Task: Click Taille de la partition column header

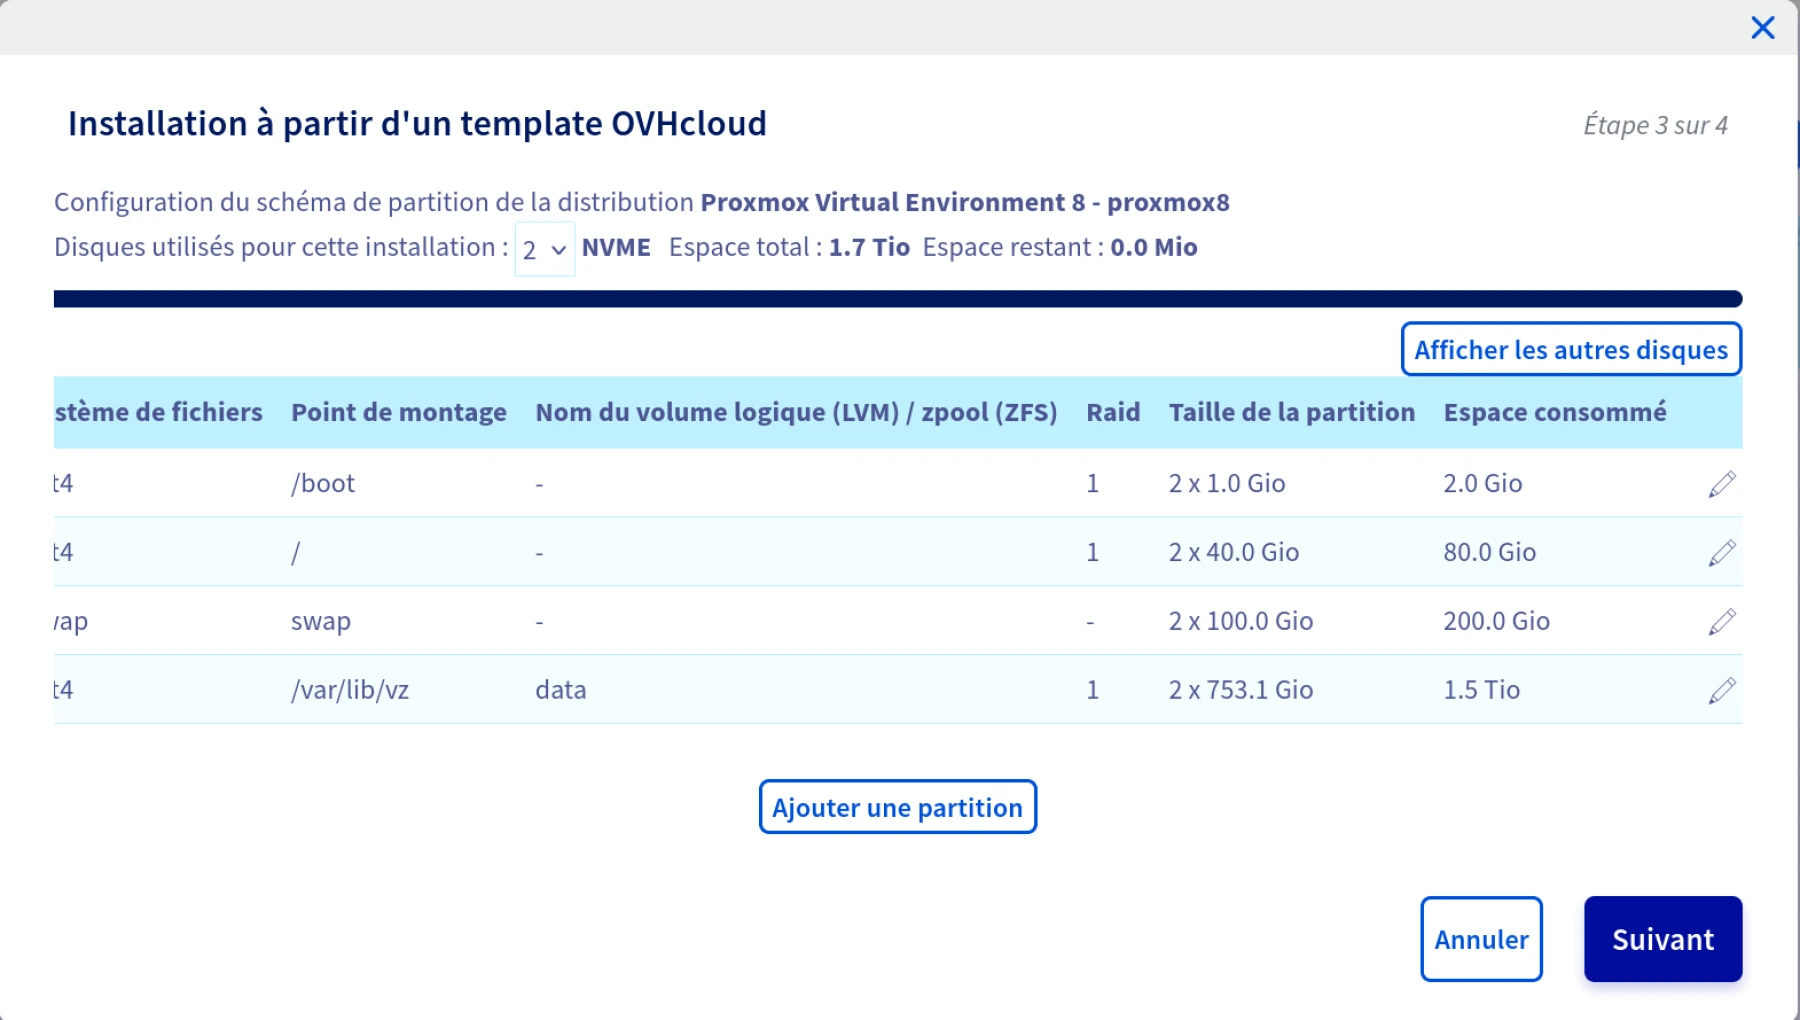Action: (1291, 412)
